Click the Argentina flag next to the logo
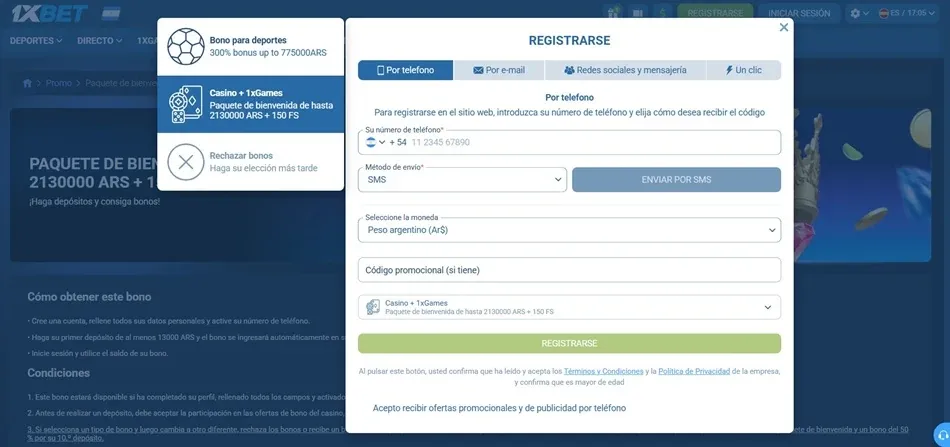The width and height of the screenshot is (950, 447). point(111,13)
